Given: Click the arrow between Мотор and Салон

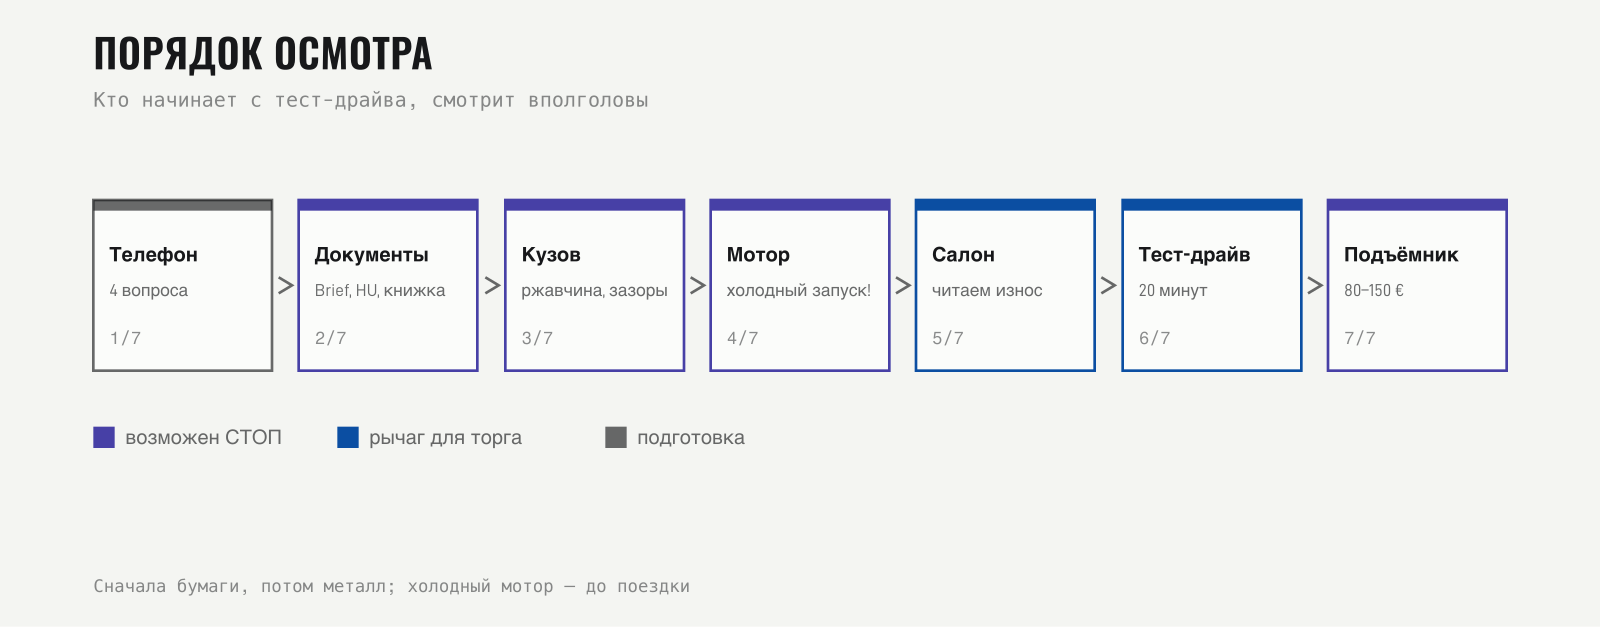Looking at the screenshot, I should [x=903, y=285].
